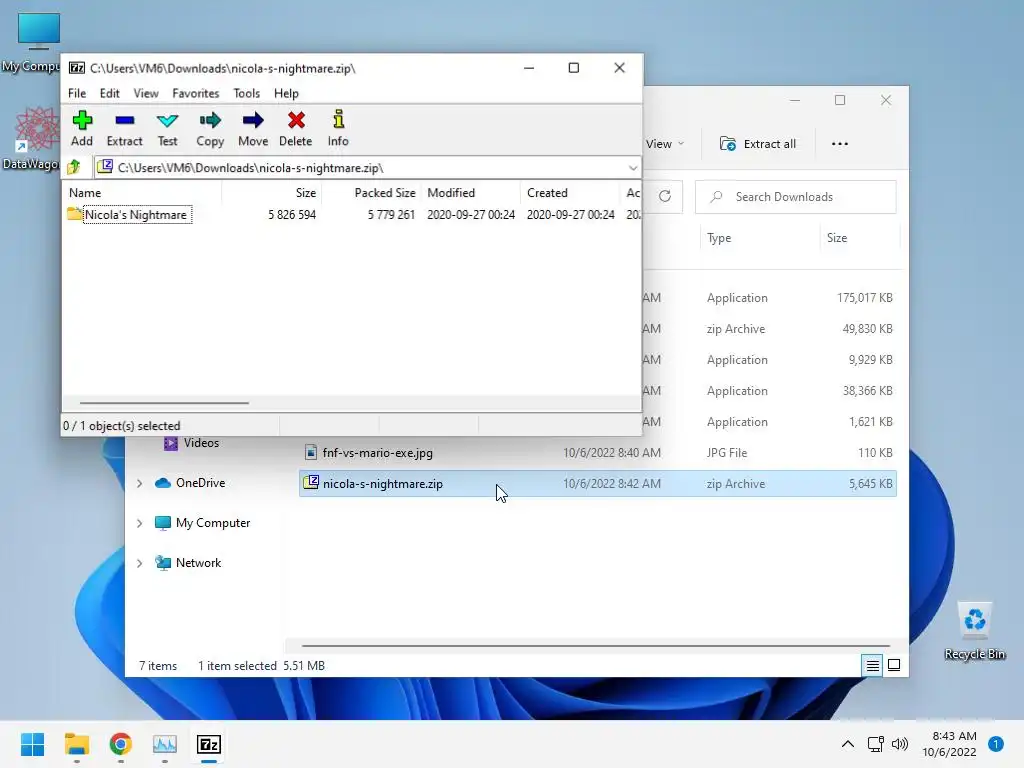
Task: Expand the My Computer tree node
Action: click(139, 523)
